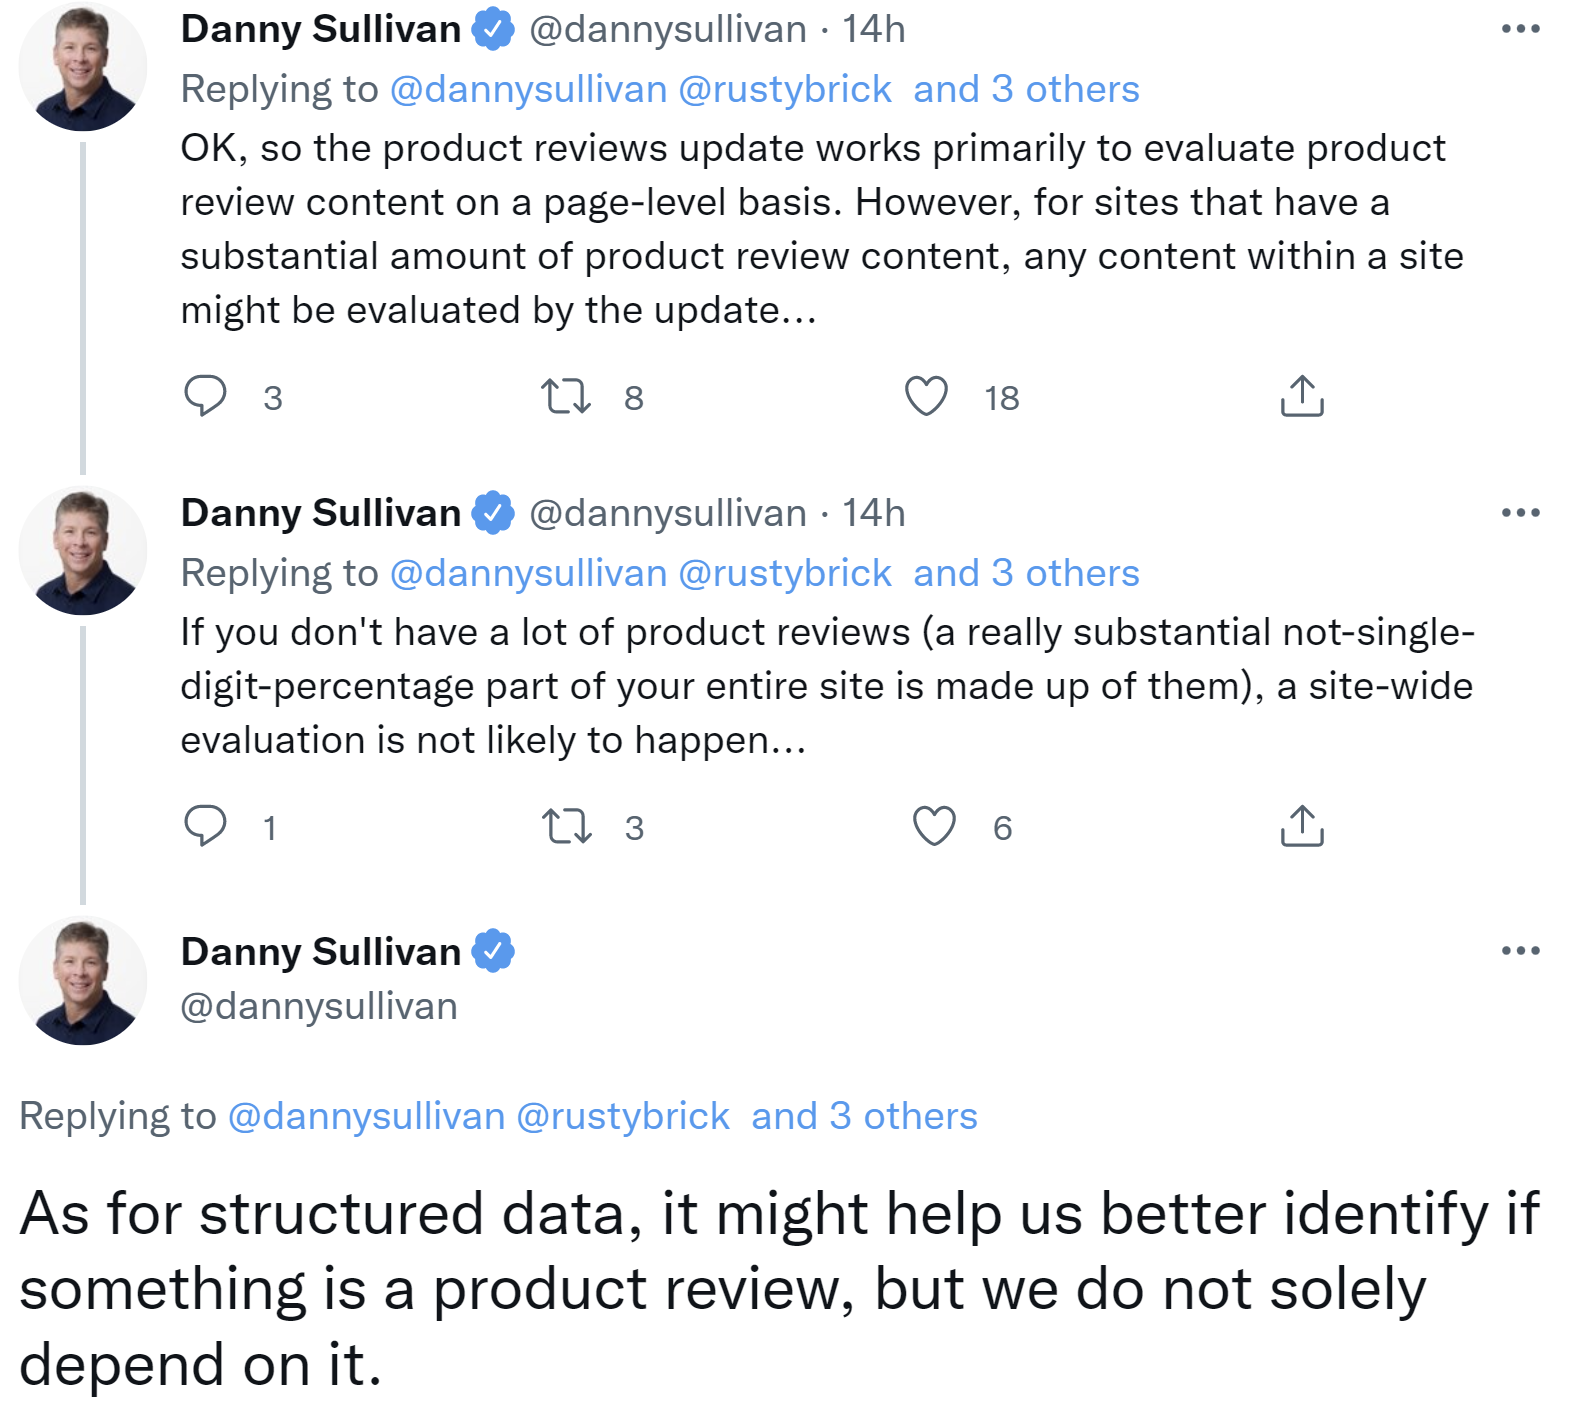Select the retweet icon showing 3 retweets
The width and height of the screenshot is (1576, 1423).
point(571,824)
